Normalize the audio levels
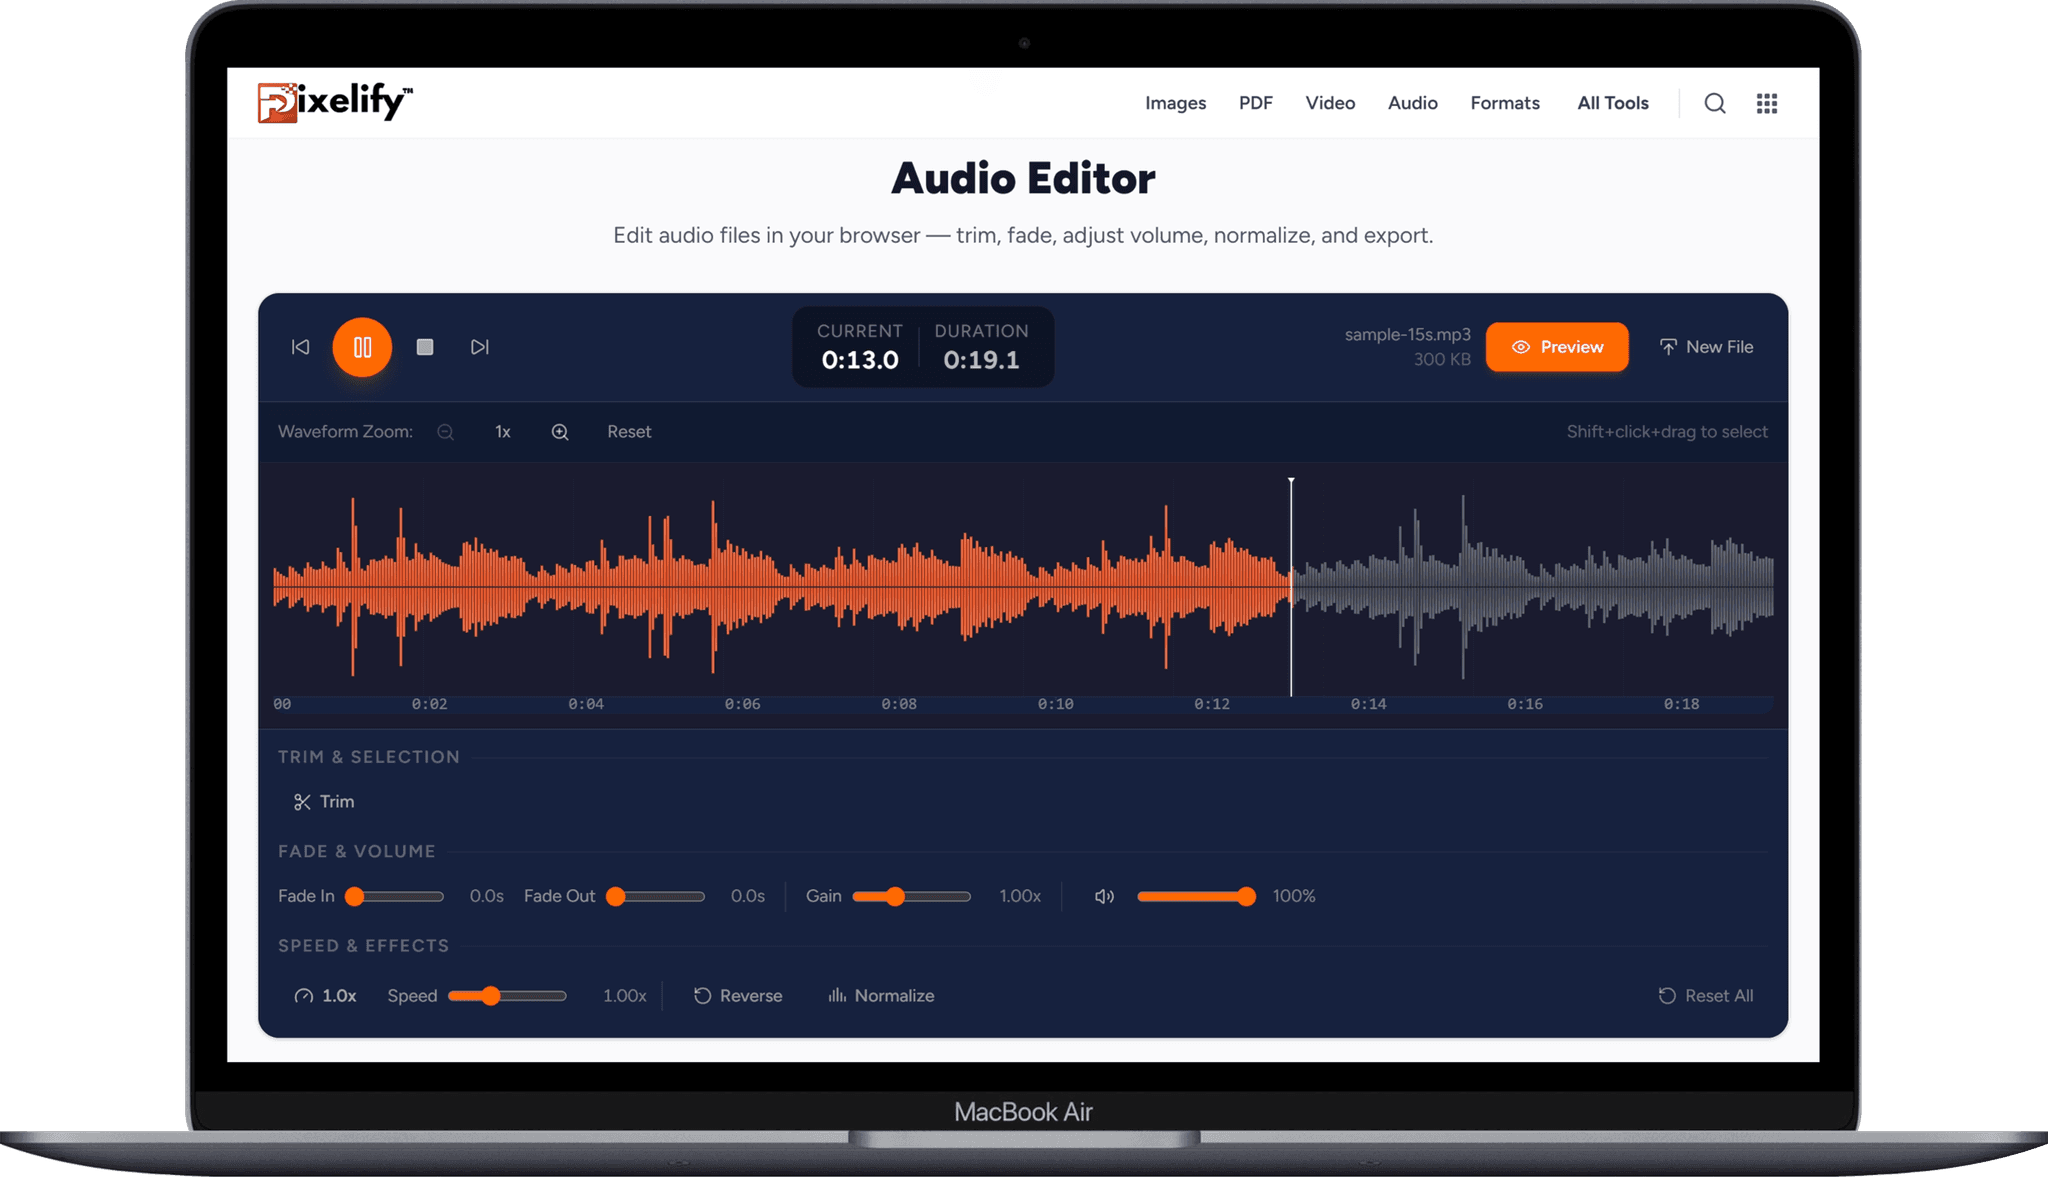 pyautogui.click(x=879, y=995)
